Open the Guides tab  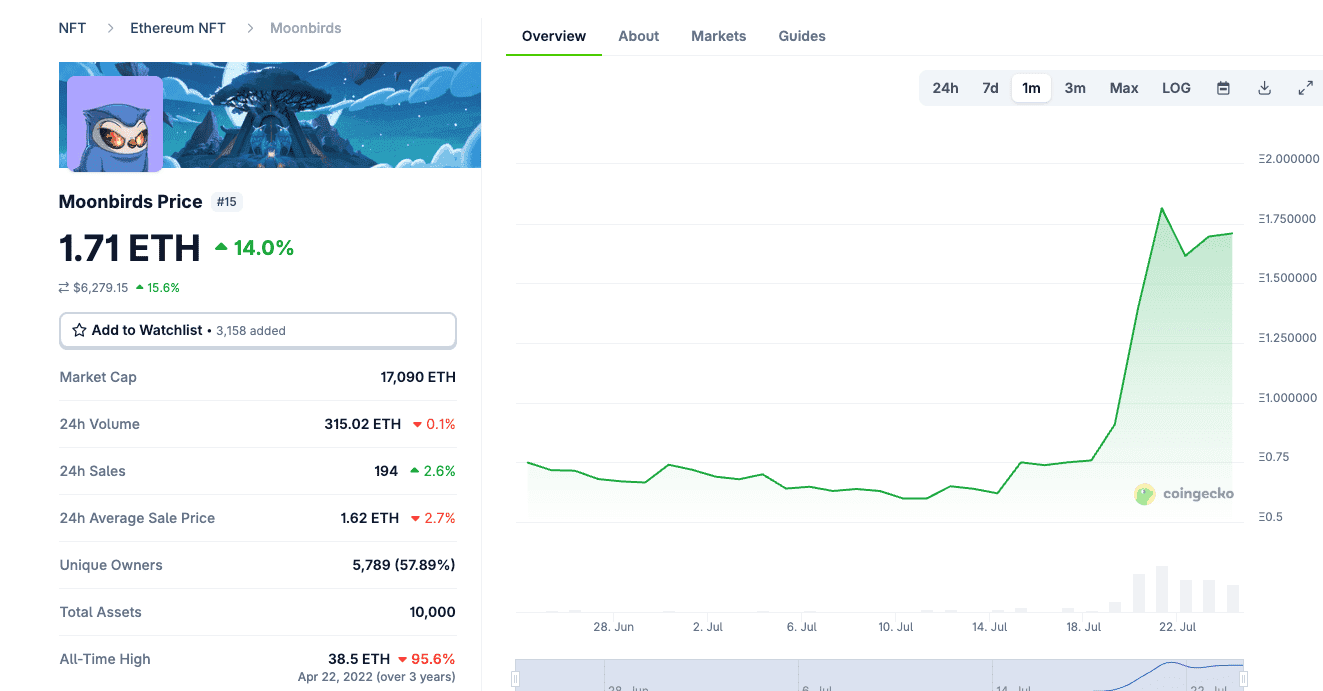point(802,36)
